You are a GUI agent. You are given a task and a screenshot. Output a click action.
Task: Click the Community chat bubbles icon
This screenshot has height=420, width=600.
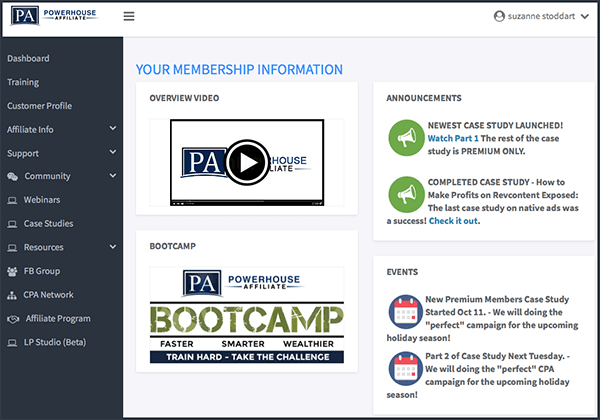[12, 176]
